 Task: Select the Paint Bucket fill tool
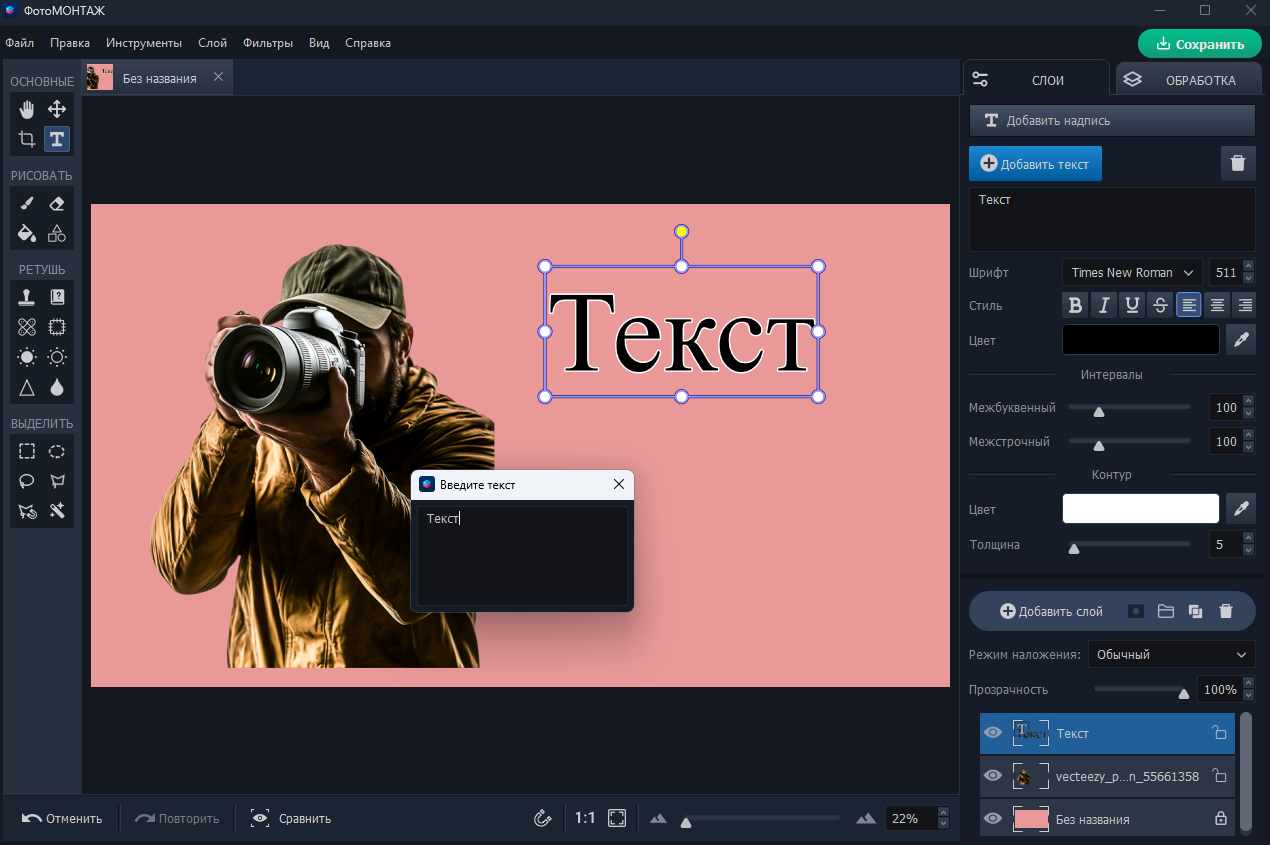pyautogui.click(x=27, y=233)
